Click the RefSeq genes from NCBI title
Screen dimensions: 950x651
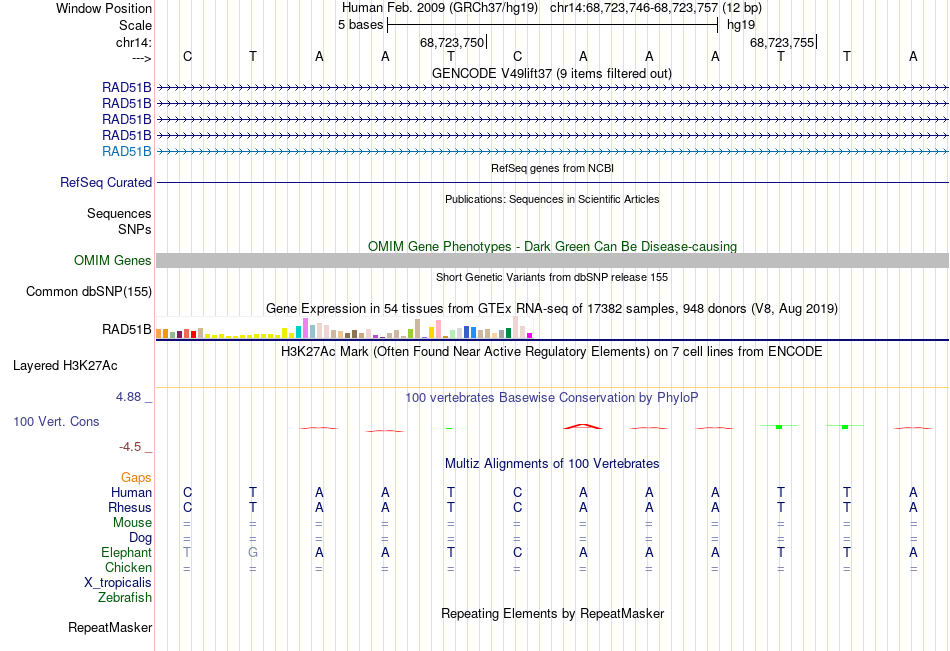pyautogui.click(x=552, y=168)
